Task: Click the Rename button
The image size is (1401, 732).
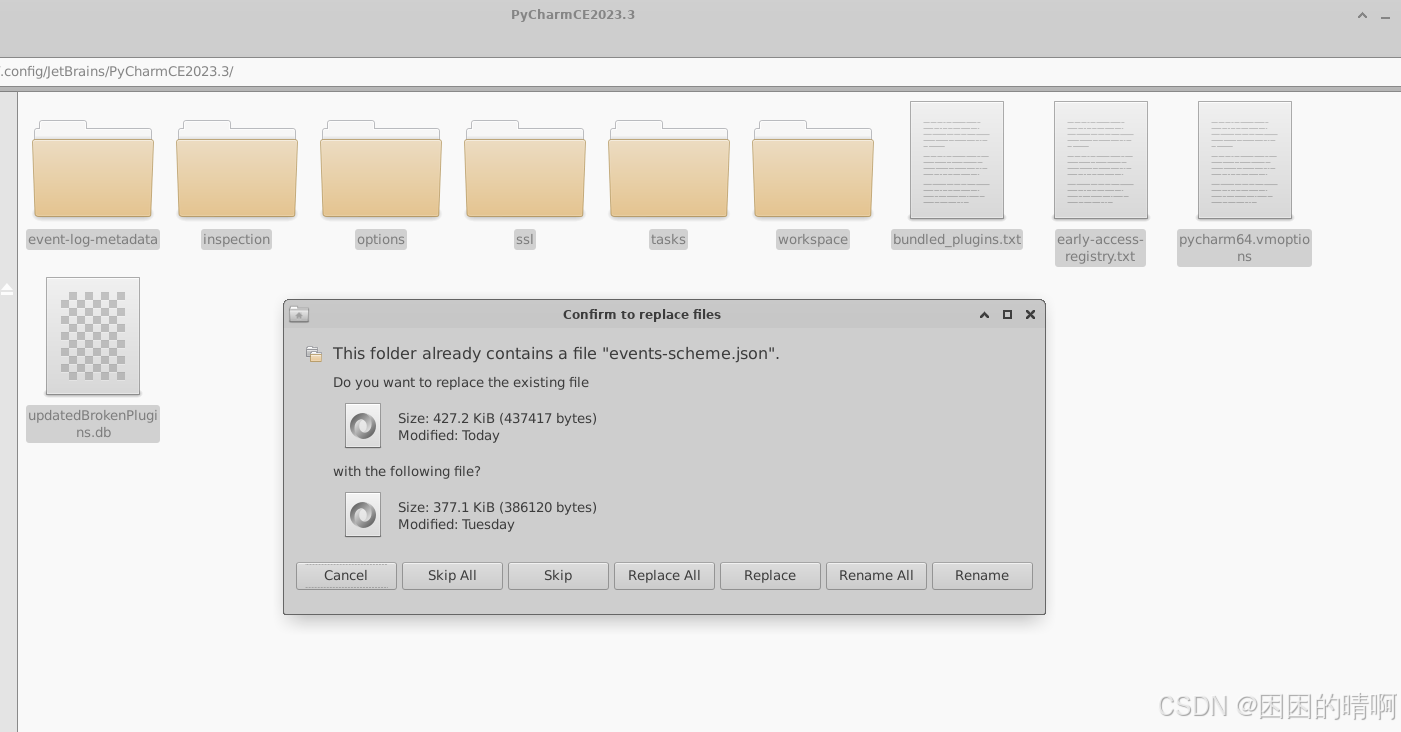Action: (x=982, y=575)
